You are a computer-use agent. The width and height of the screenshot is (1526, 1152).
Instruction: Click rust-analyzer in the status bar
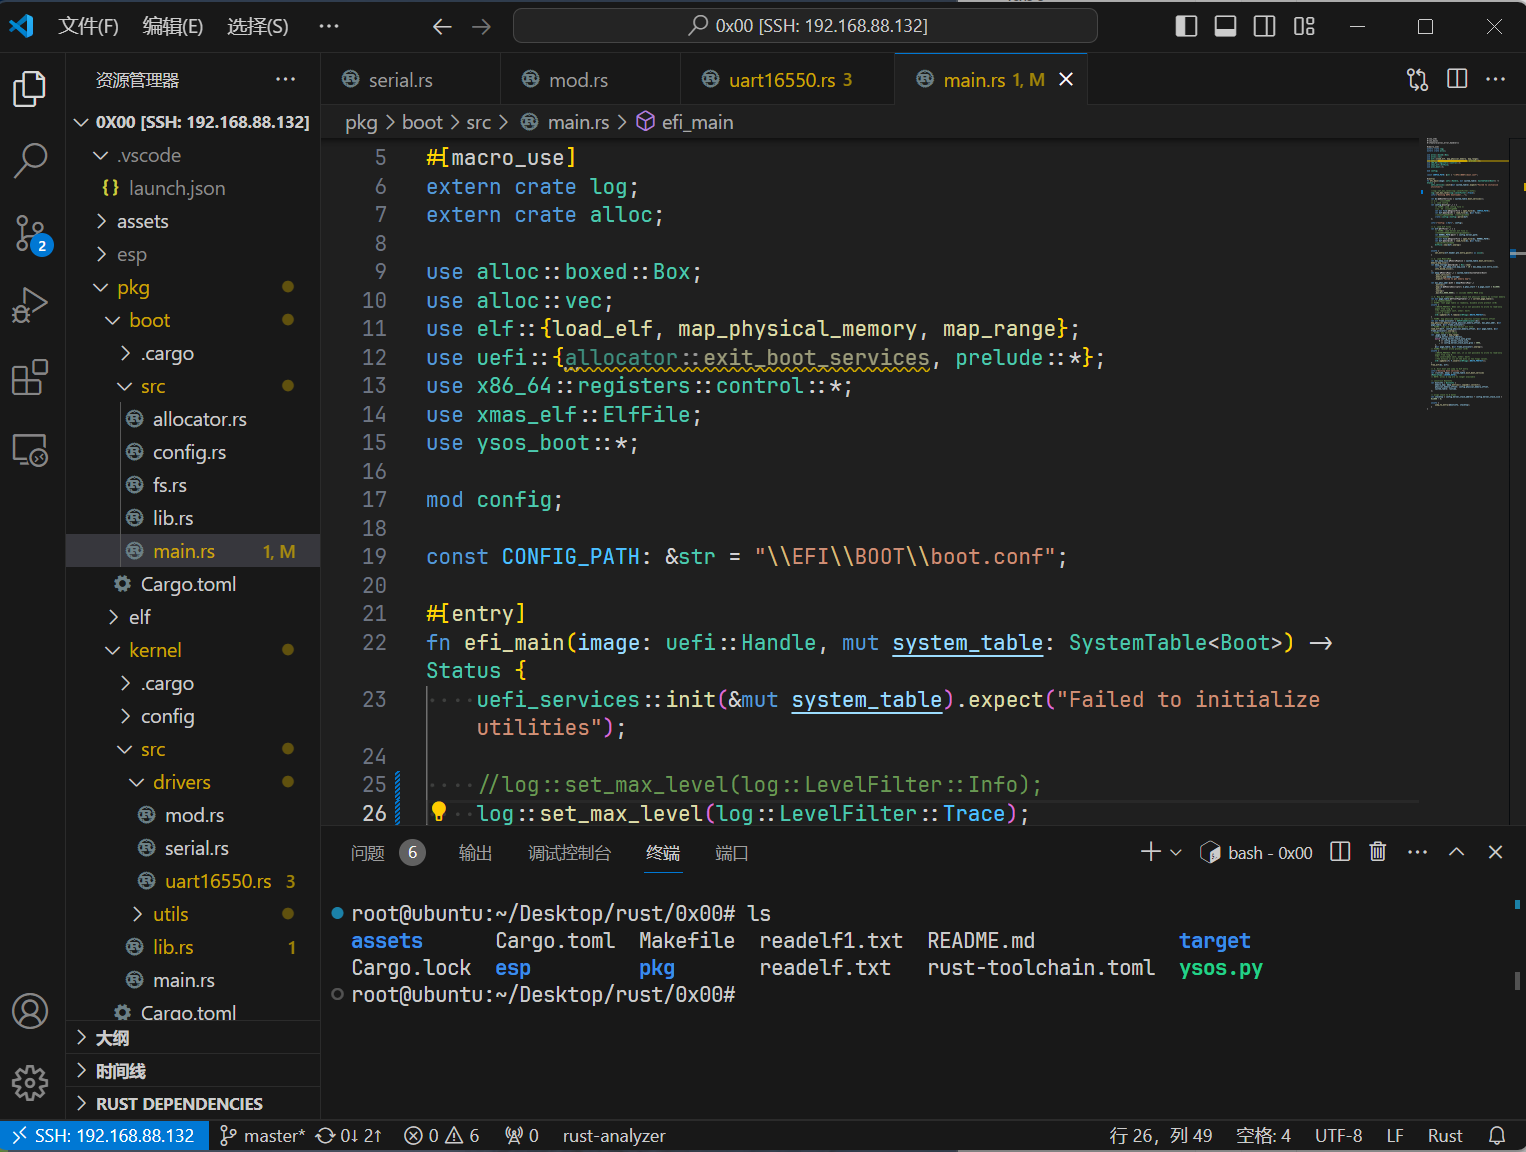[614, 1136]
